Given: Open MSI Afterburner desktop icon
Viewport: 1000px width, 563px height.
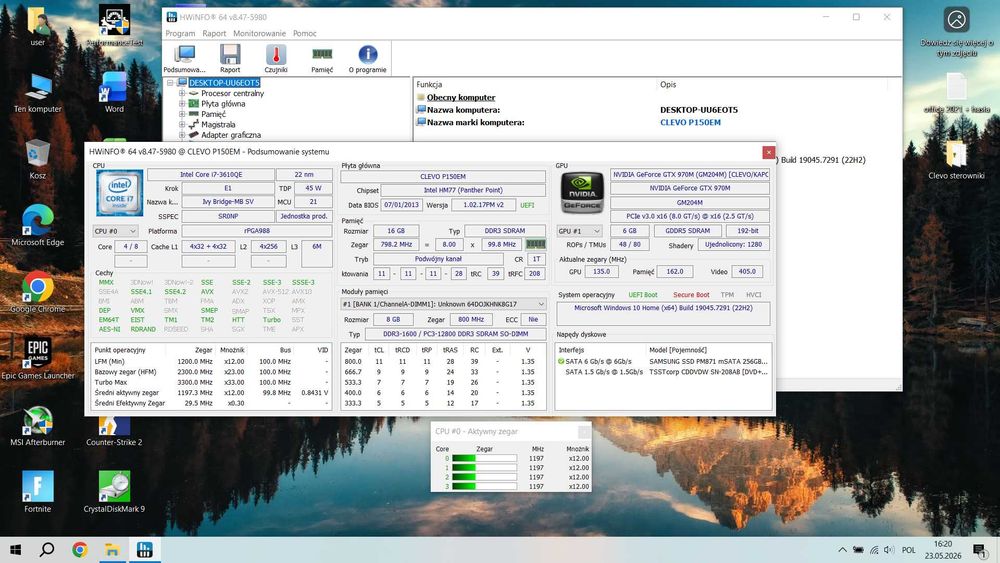Looking at the screenshot, I should [38, 426].
